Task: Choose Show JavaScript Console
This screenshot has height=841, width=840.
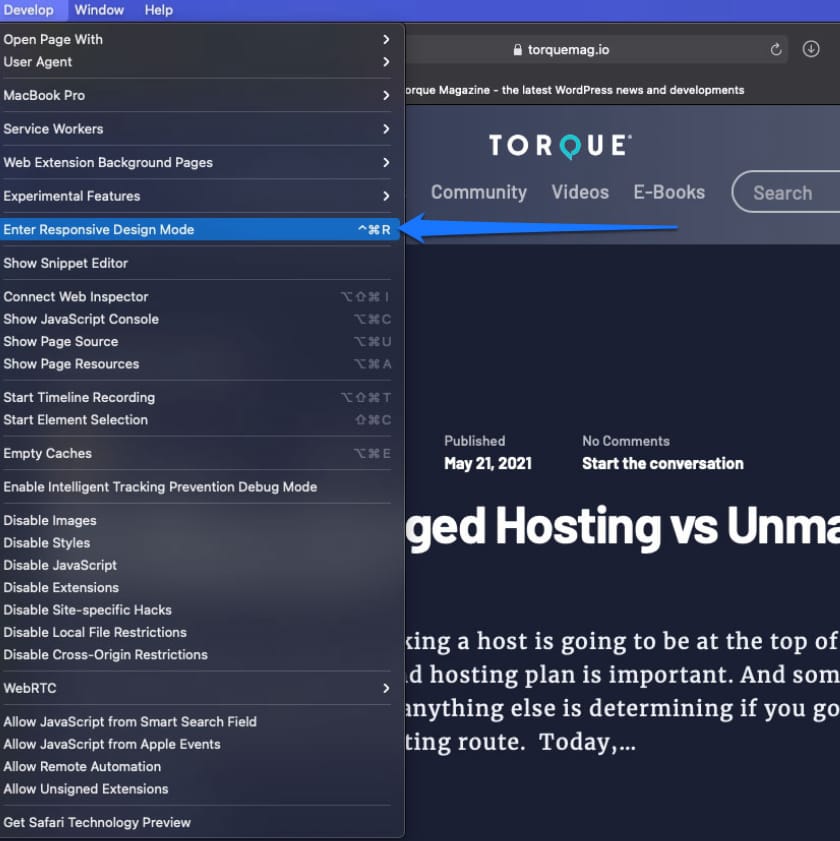Action: pos(196,319)
